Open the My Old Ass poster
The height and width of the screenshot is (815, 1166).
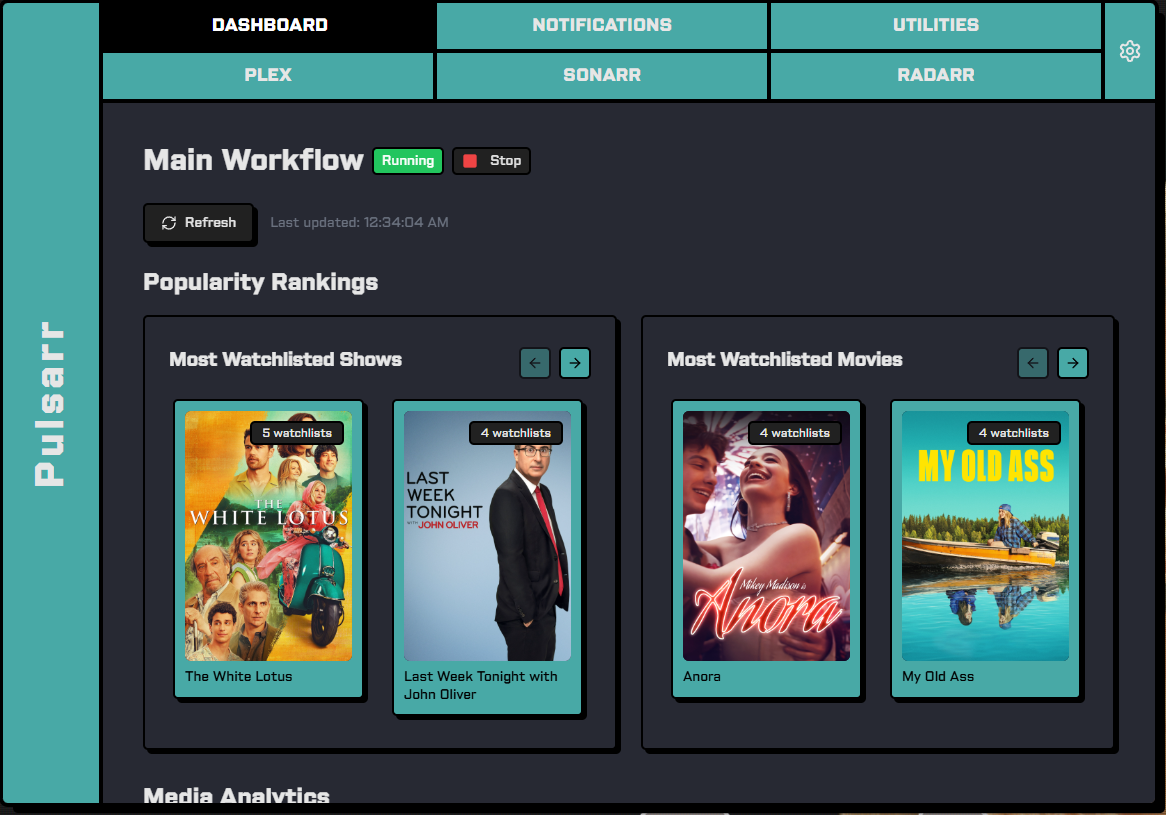click(985, 536)
